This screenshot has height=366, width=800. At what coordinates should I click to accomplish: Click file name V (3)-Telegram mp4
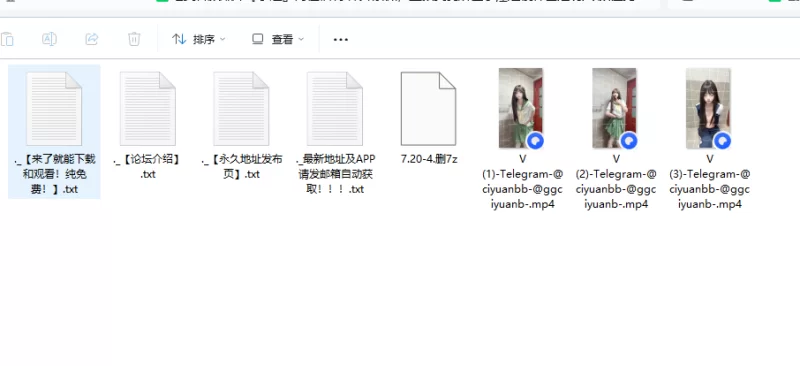(710, 182)
